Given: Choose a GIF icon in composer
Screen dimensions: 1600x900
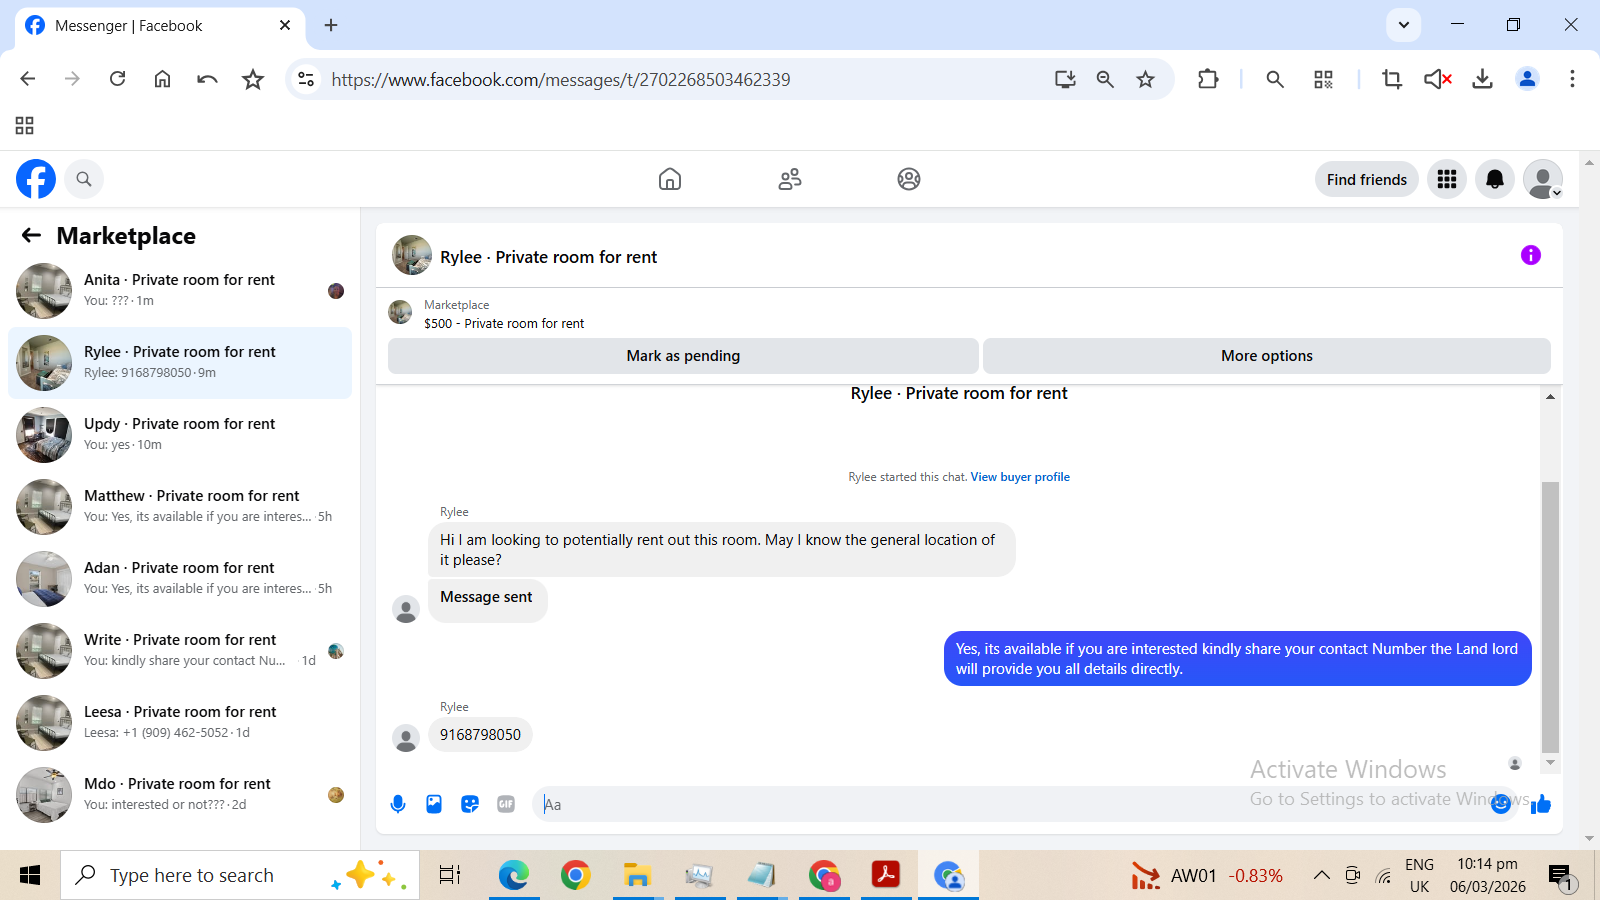Looking at the screenshot, I should tap(506, 804).
